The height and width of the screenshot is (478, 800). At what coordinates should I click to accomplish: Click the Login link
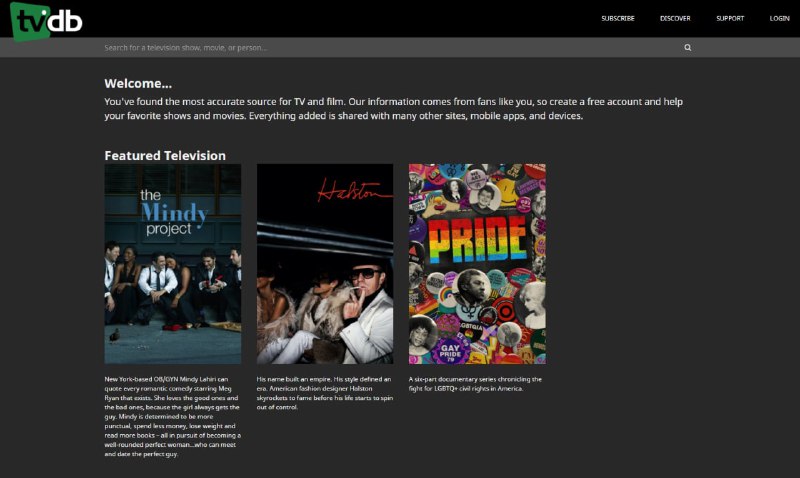[779, 18]
